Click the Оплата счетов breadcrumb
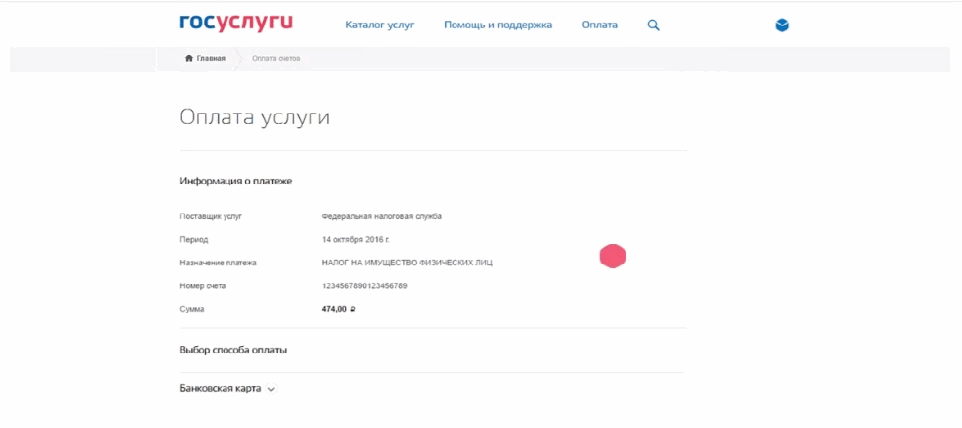This screenshot has height=428, width=962. click(x=276, y=59)
